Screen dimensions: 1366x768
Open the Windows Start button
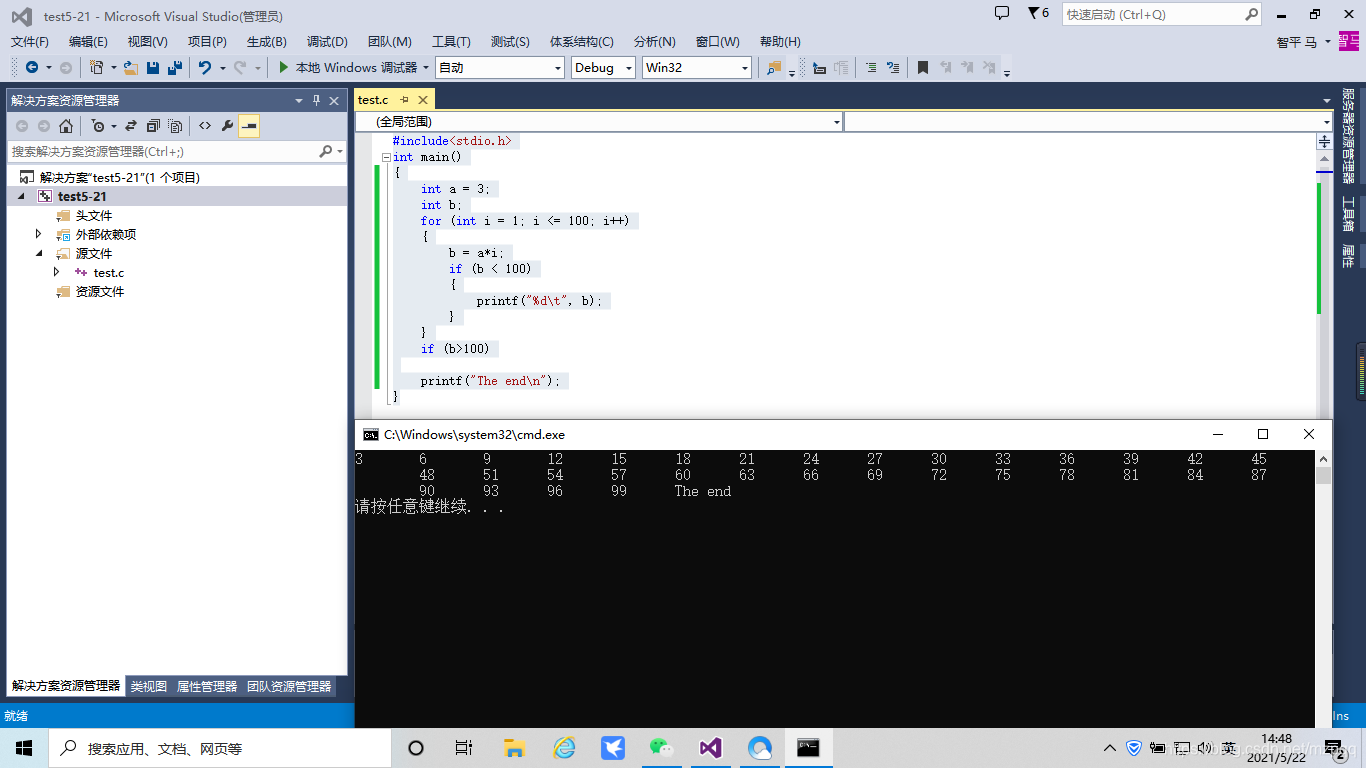24,748
